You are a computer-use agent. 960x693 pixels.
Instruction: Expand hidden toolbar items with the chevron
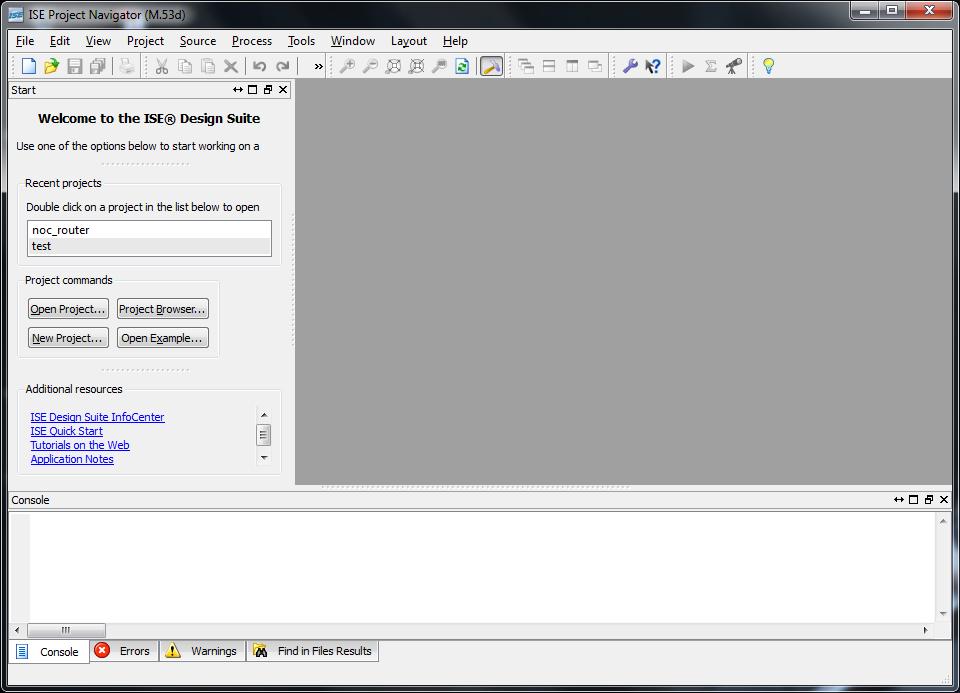coord(318,66)
